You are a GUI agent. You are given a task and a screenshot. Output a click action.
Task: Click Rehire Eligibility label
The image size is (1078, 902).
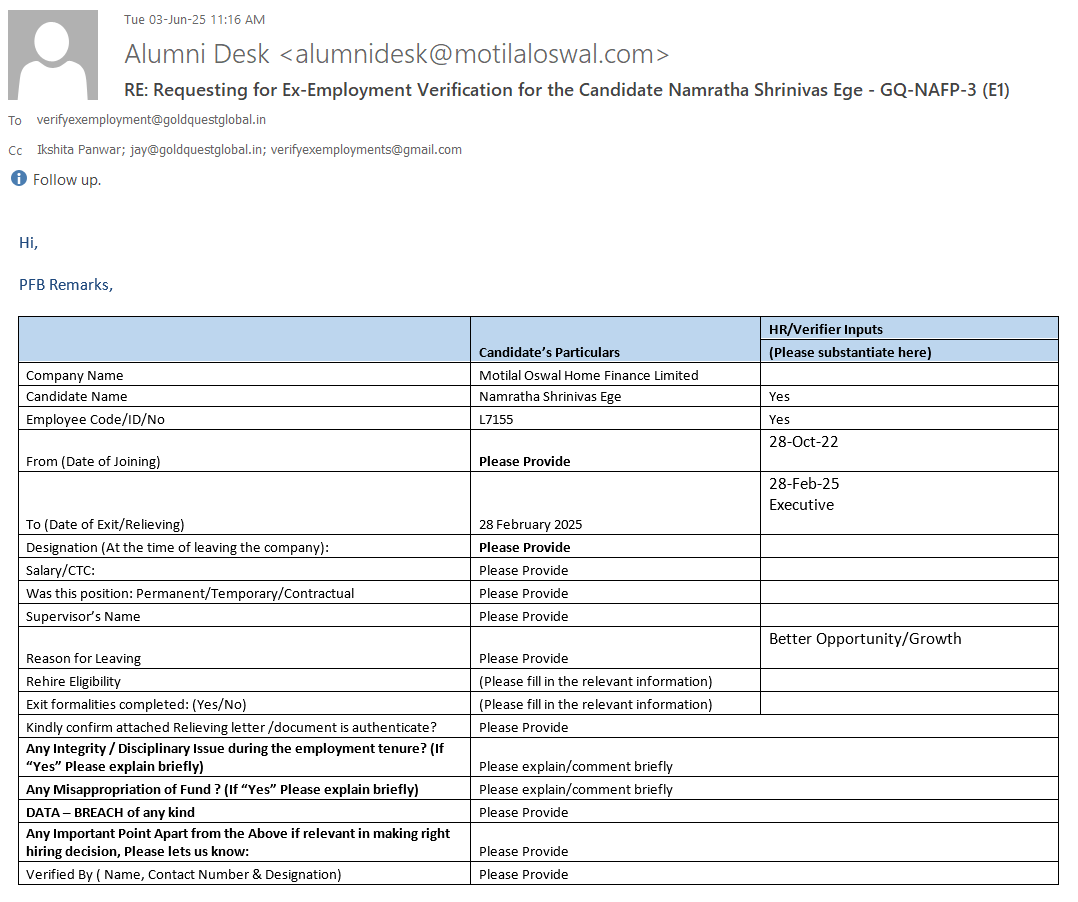point(73,681)
